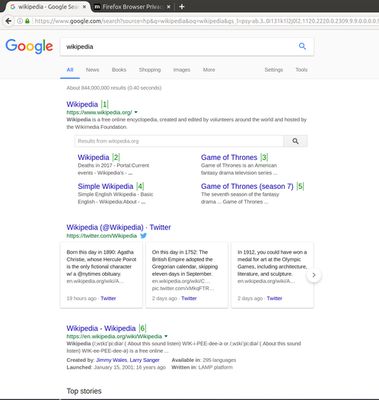Click Twitter link on Gregorian calendar tweet
Screen dimensions: 379x400
[x=189, y=298]
